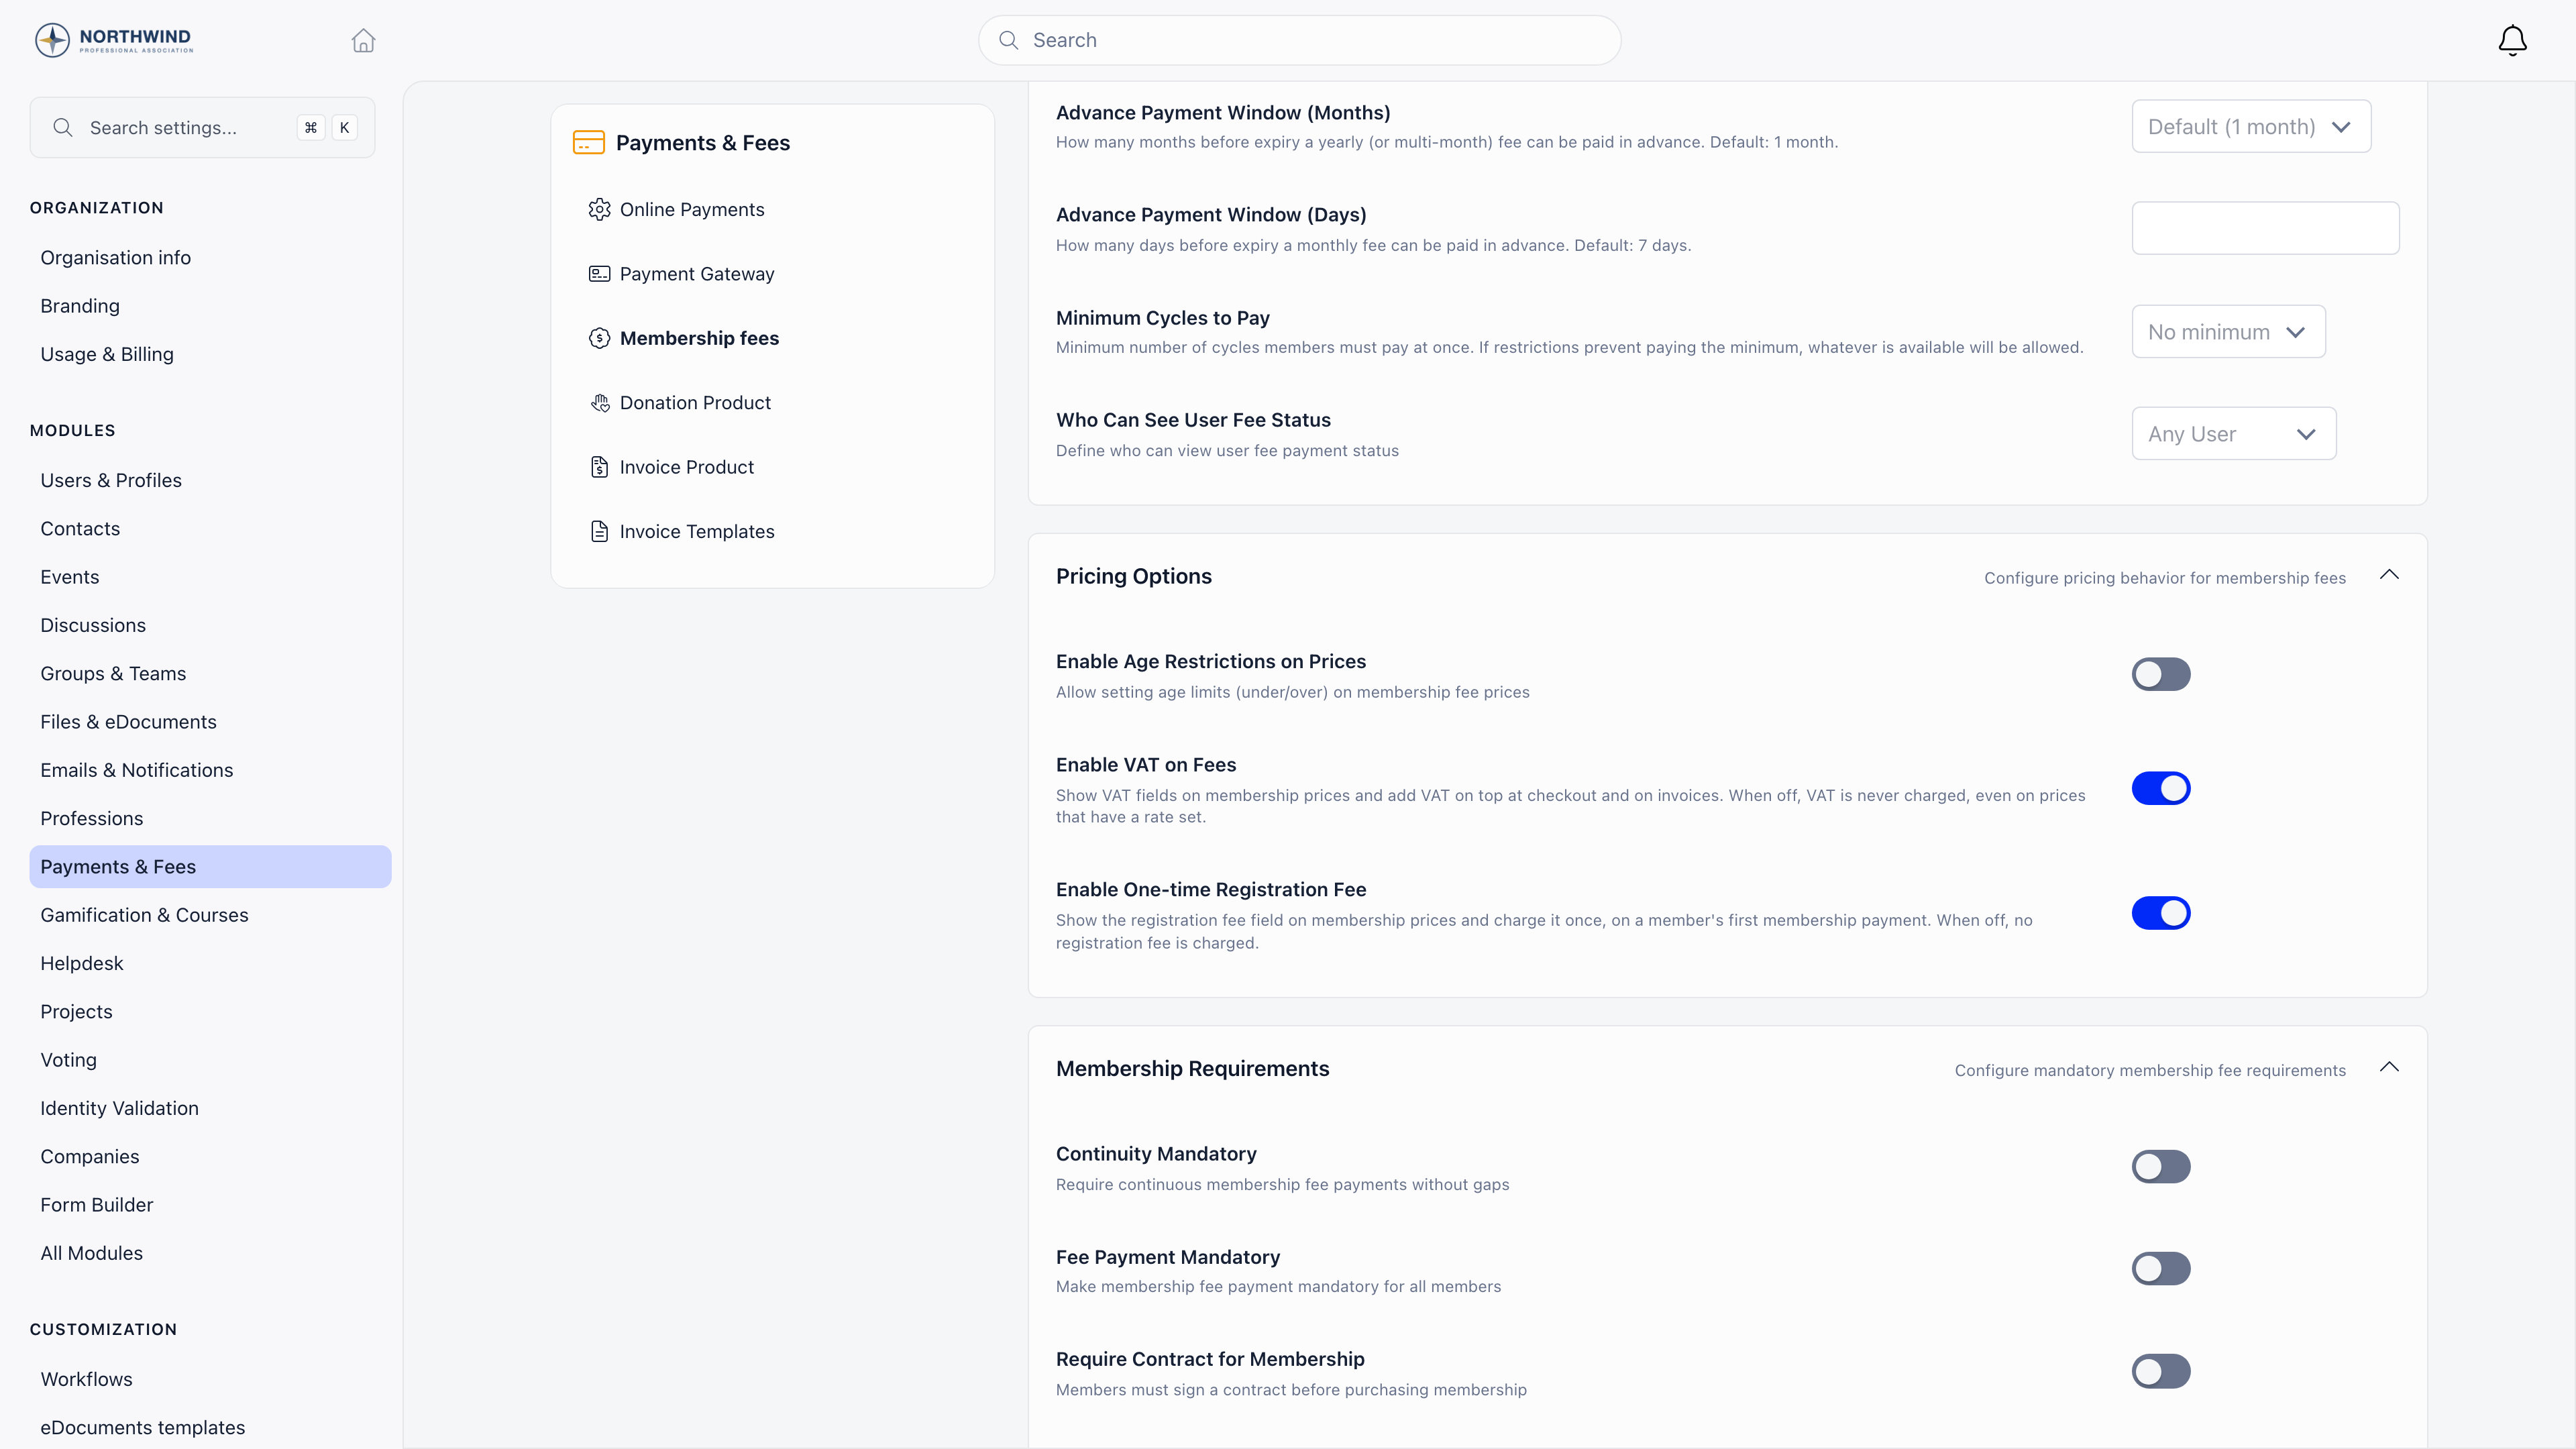The height and width of the screenshot is (1449, 2576).
Task: Click the top search magnifier icon
Action: [x=1009, y=40]
